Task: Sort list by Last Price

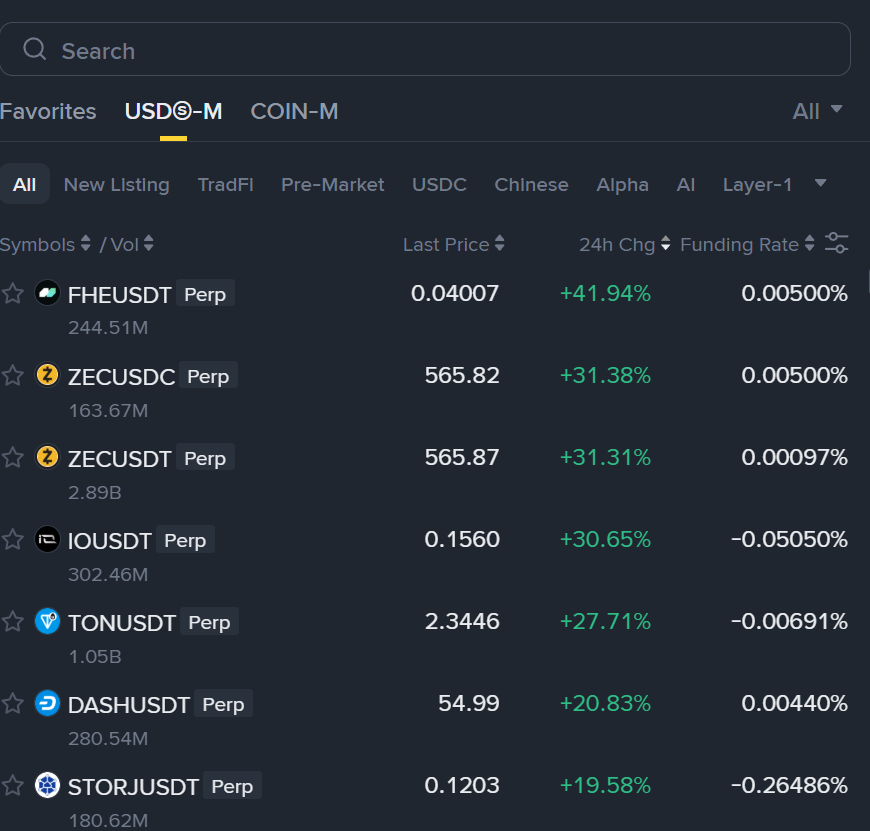Action: point(453,244)
